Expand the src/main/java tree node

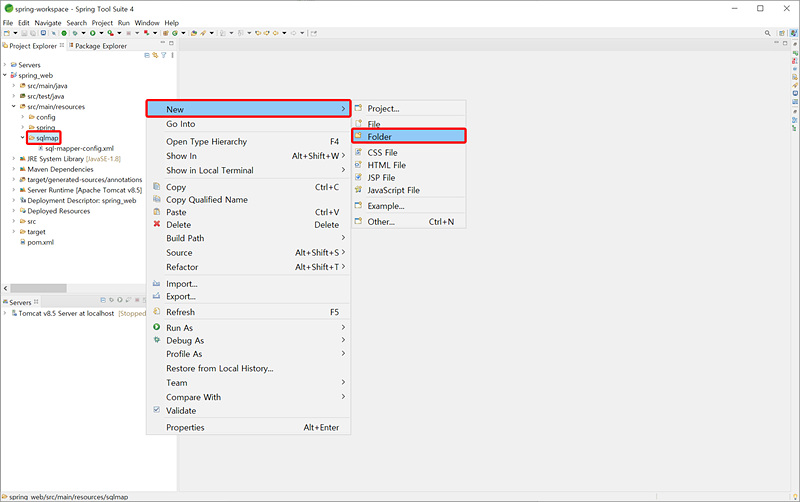(14, 86)
